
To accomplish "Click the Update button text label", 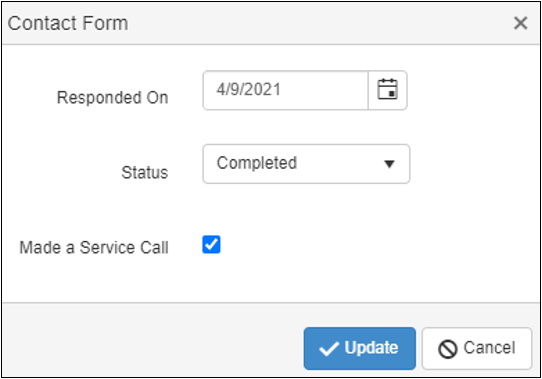I will click(x=371, y=348).
